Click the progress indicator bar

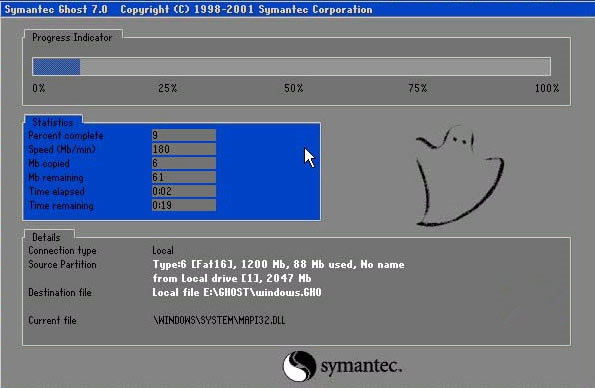[291, 66]
